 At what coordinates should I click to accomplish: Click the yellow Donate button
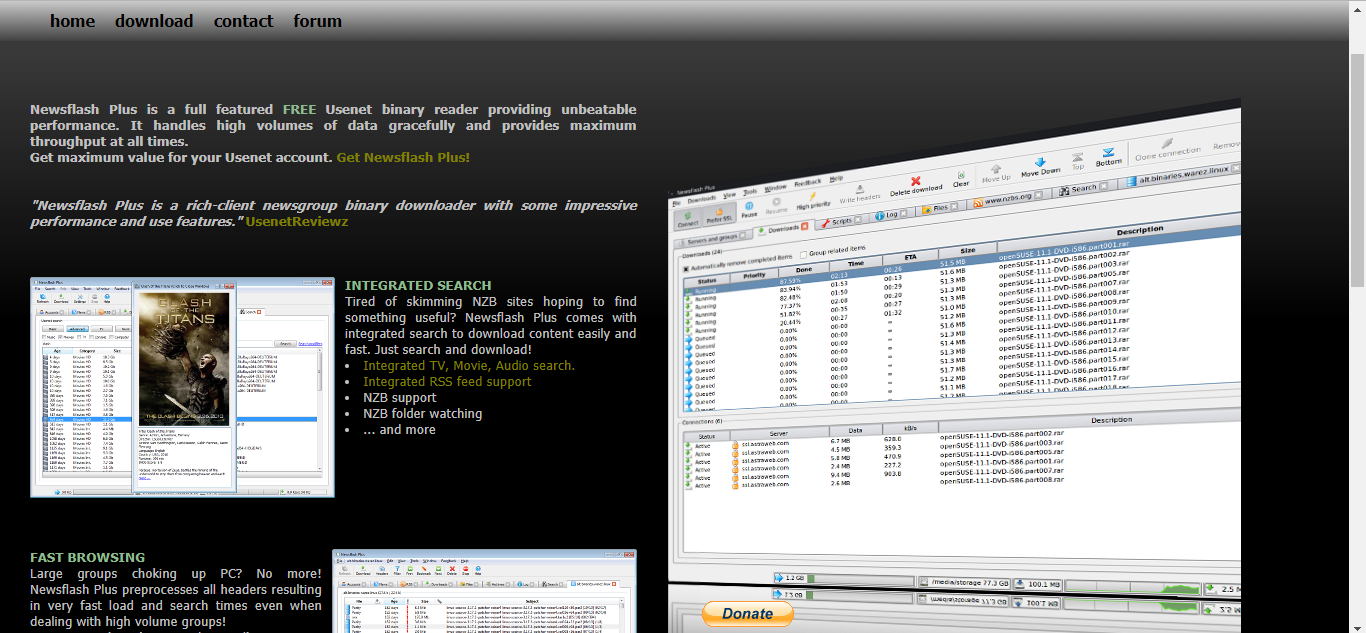pos(747,614)
